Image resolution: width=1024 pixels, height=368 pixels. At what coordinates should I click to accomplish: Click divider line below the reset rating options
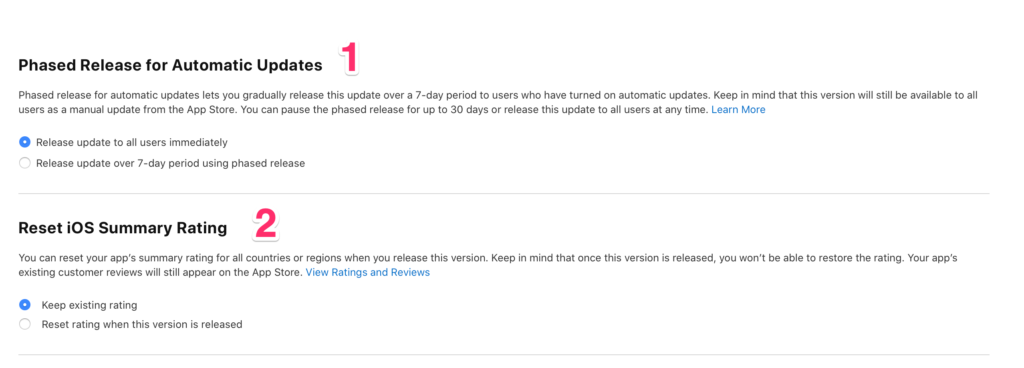504,355
